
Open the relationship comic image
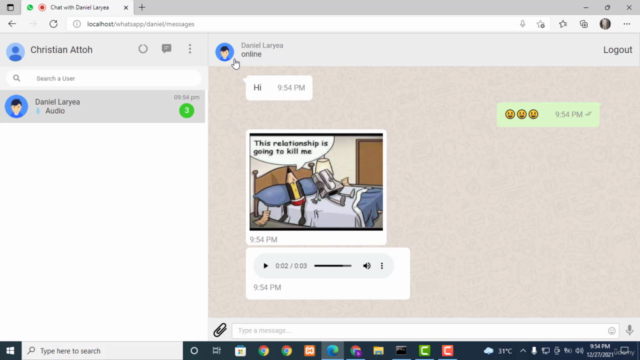[x=316, y=182]
